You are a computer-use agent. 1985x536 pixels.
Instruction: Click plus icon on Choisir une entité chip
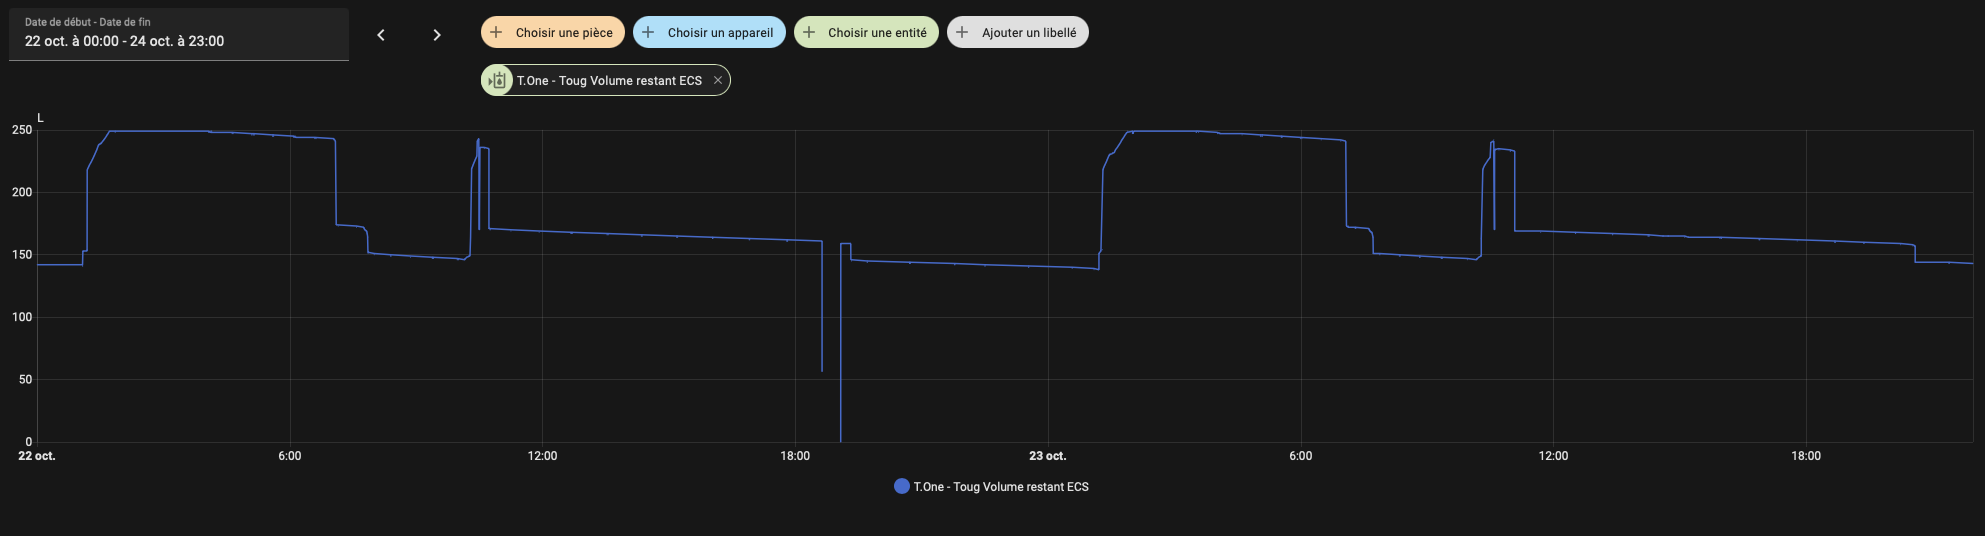(809, 33)
